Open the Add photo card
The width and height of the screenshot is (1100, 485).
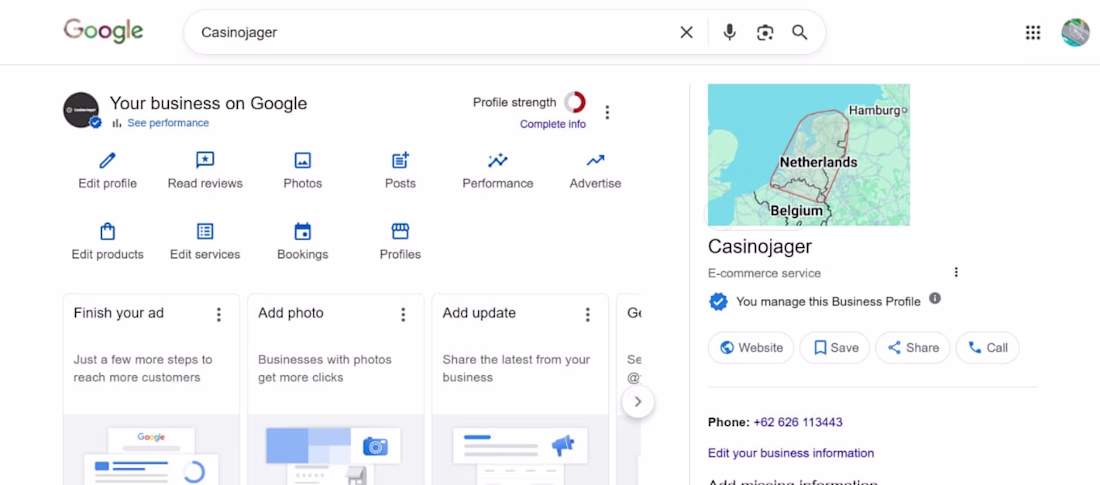[x=335, y=390]
